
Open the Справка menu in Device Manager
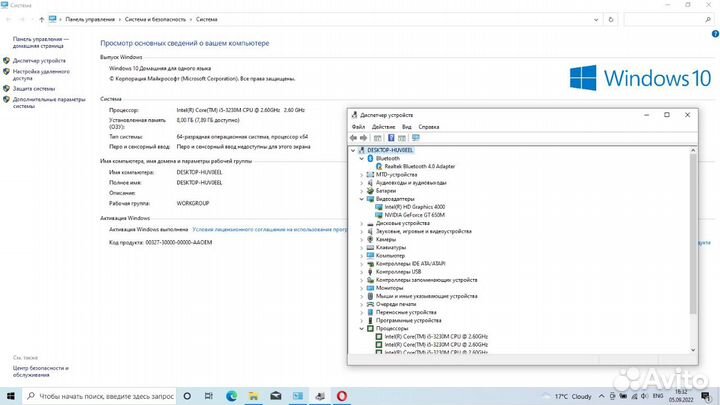click(429, 127)
